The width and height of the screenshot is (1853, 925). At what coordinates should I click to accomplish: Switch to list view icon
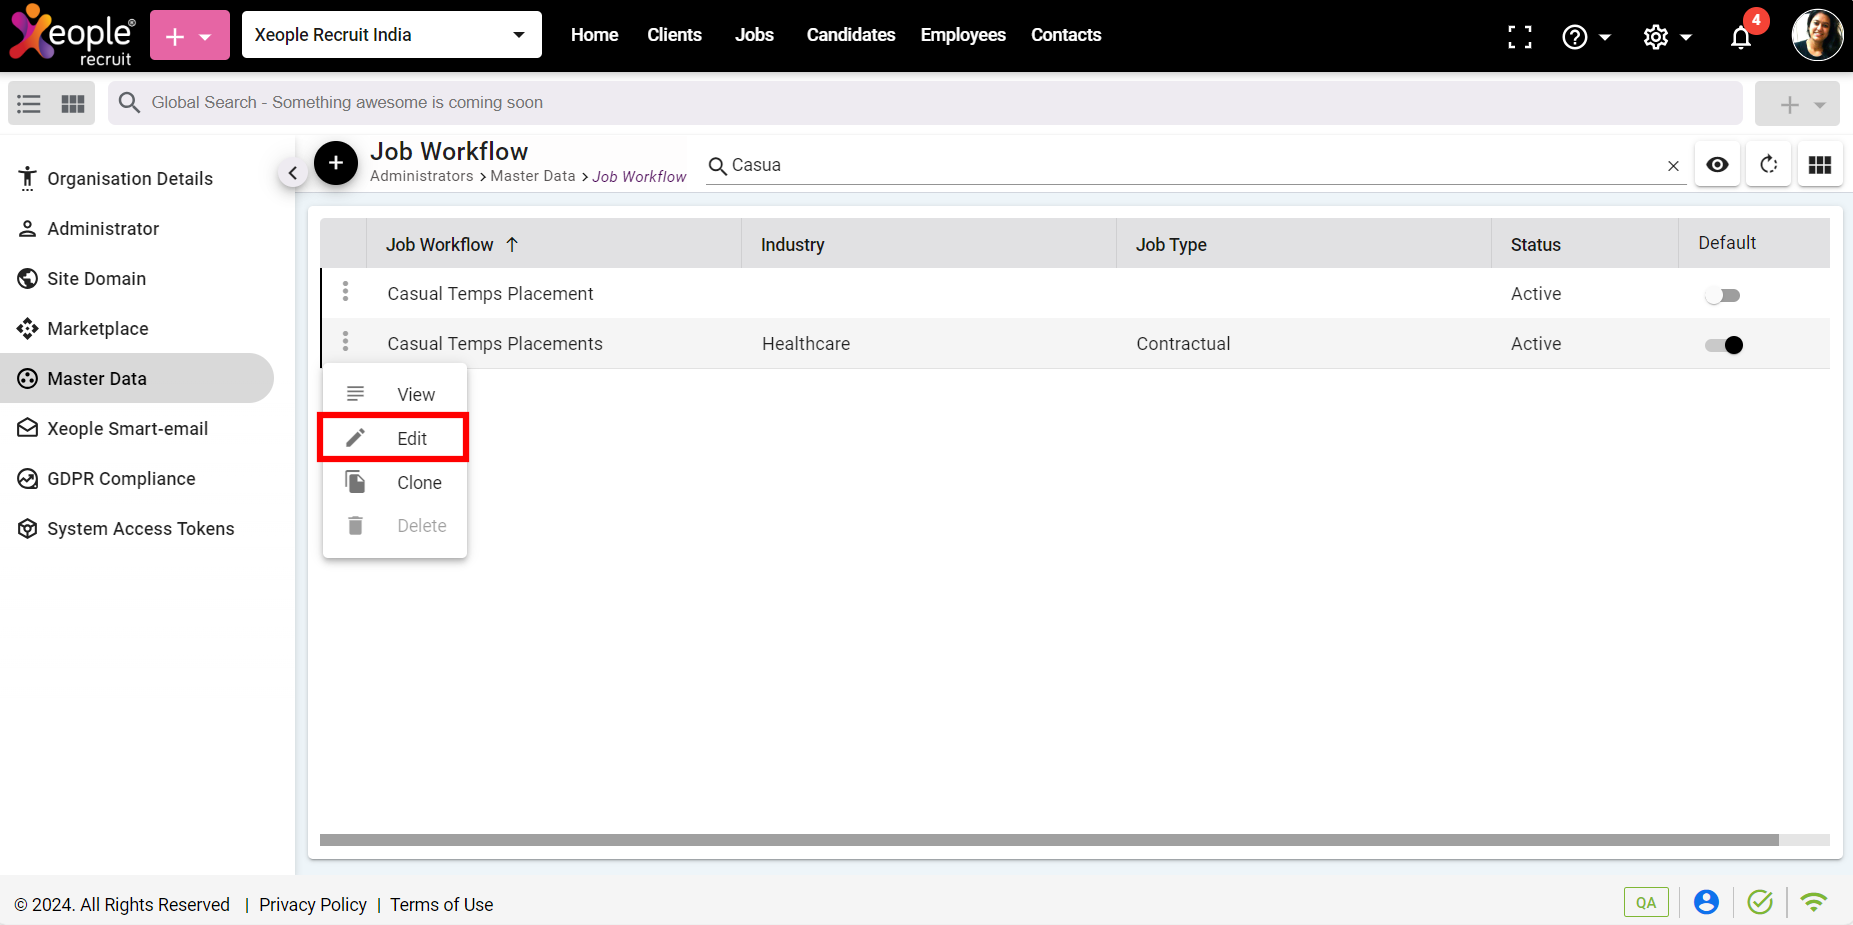tap(29, 103)
